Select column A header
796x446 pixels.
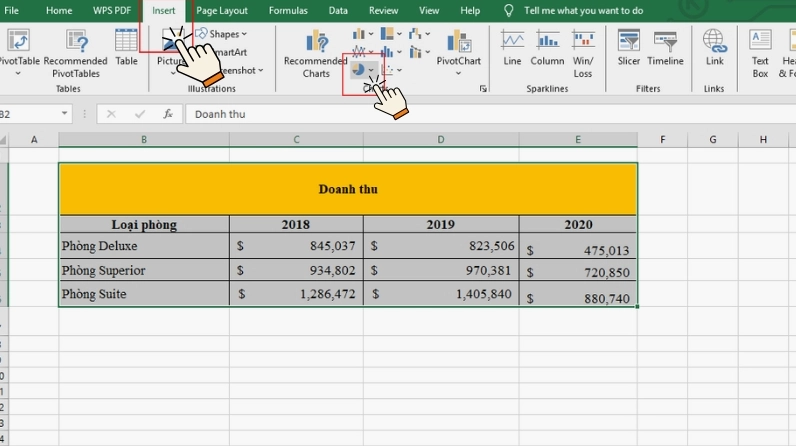tap(34, 140)
